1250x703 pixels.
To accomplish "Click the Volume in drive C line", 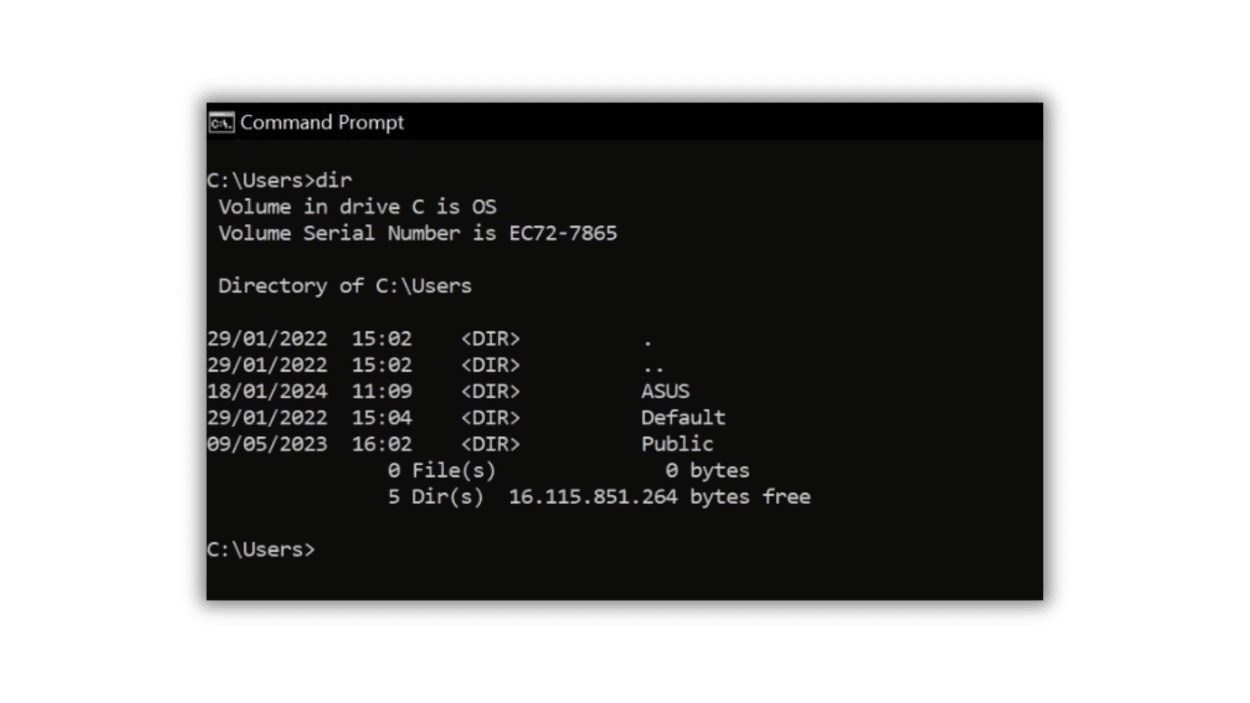I will (x=357, y=207).
